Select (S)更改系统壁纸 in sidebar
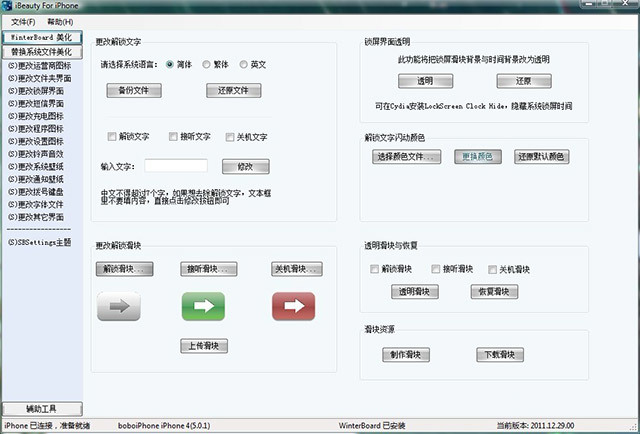Viewport: 640px width, 434px height. click(36, 167)
